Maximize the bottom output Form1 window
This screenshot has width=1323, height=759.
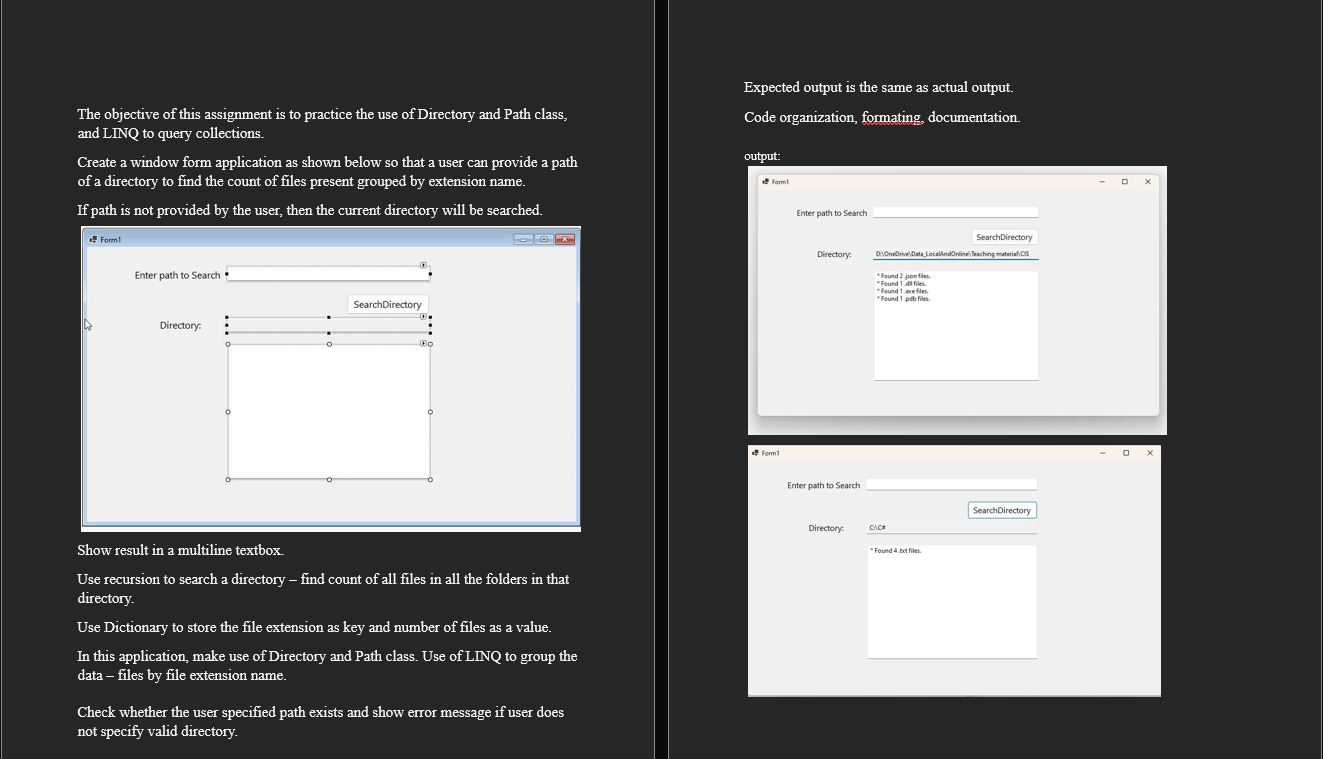[1128, 452]
